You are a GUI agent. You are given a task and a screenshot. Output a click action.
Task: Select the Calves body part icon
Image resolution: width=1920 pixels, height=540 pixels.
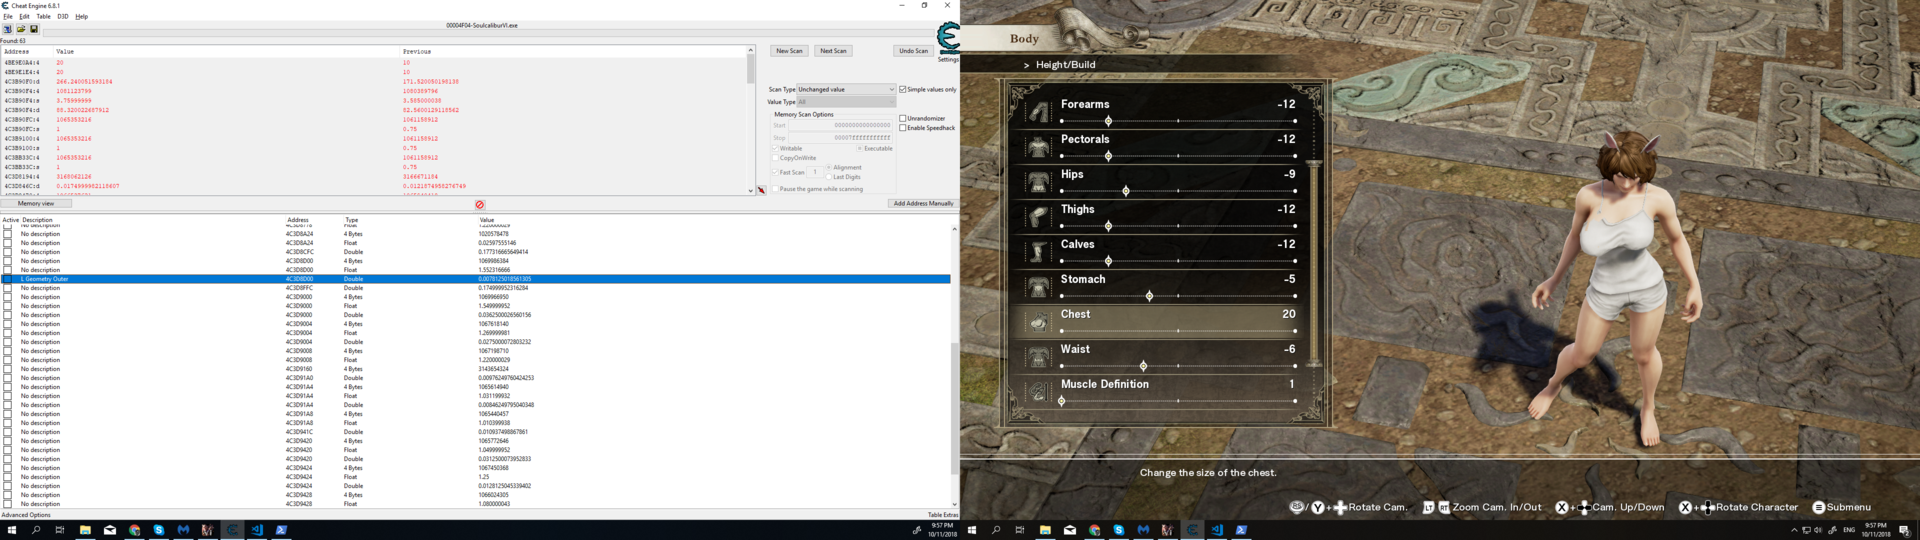(x=1039, y=251)
